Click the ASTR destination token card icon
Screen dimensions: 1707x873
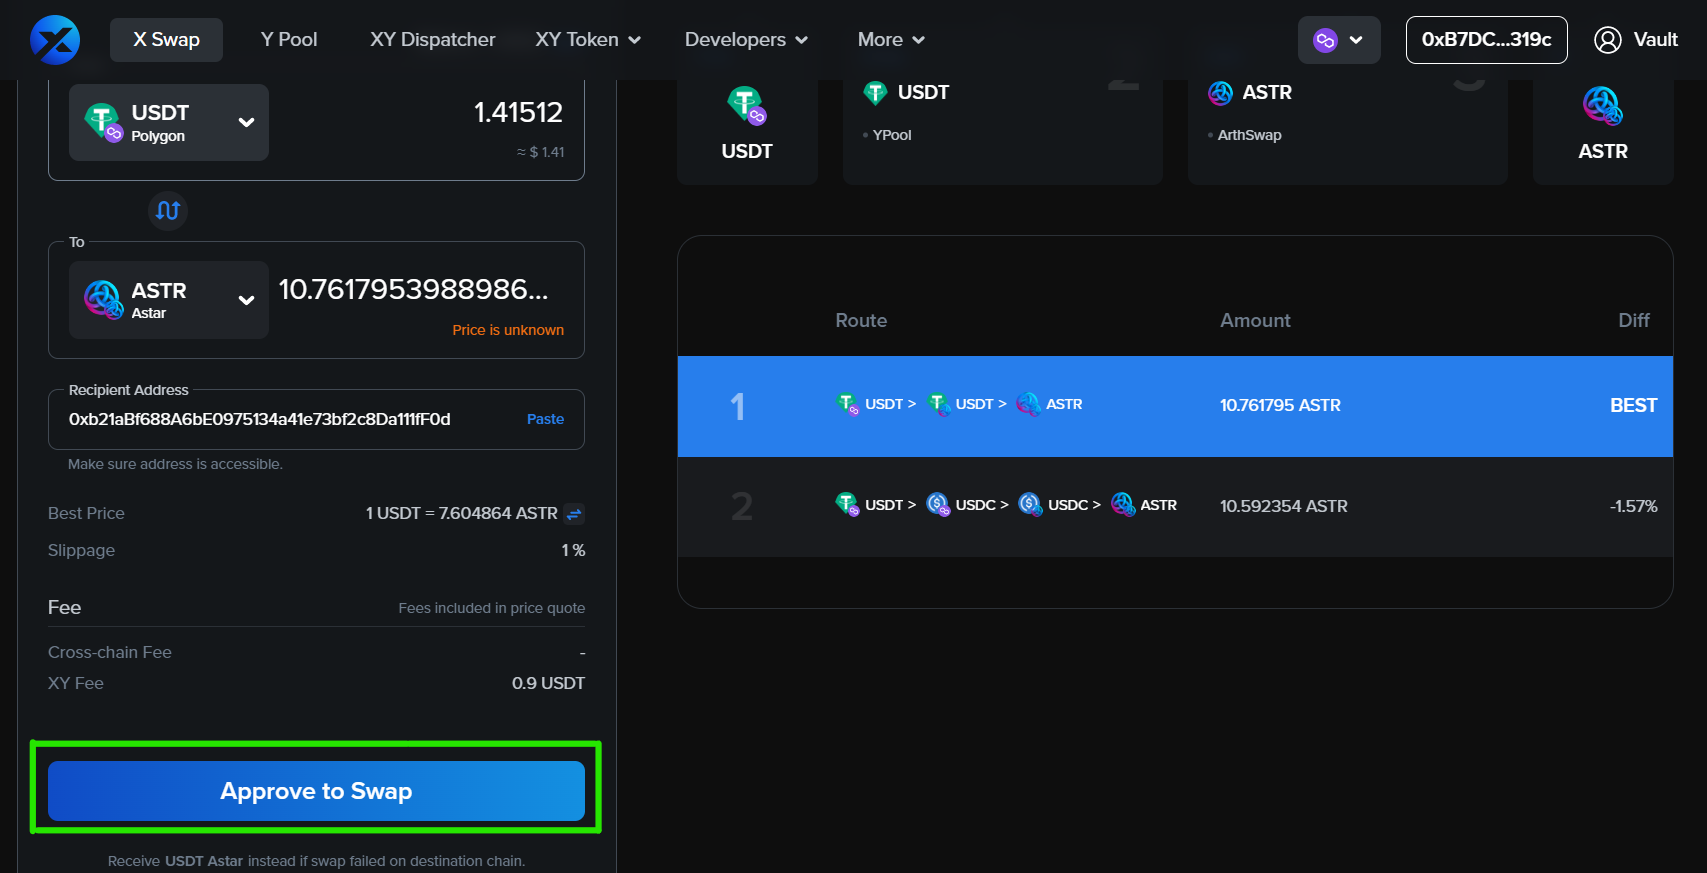[1602, 105]
